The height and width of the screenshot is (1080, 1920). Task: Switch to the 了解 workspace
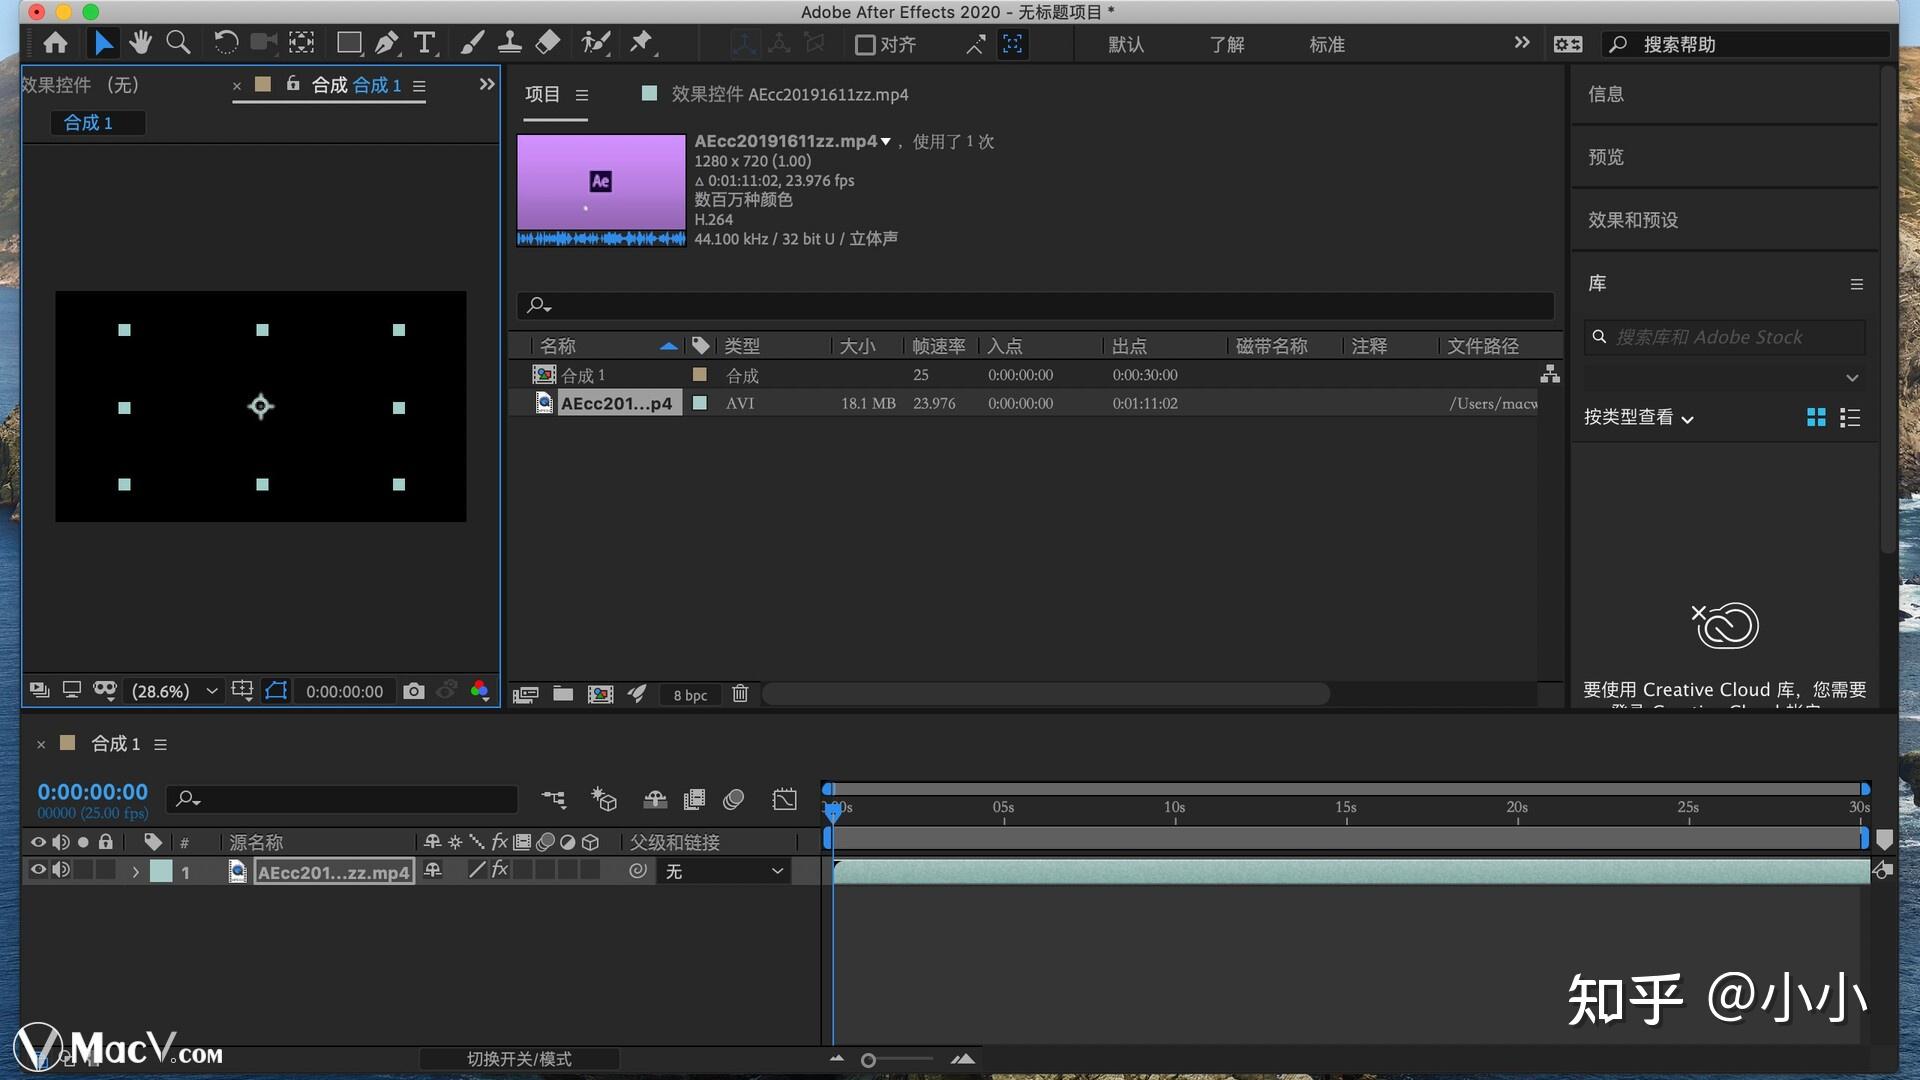(x=1227, y=45)
